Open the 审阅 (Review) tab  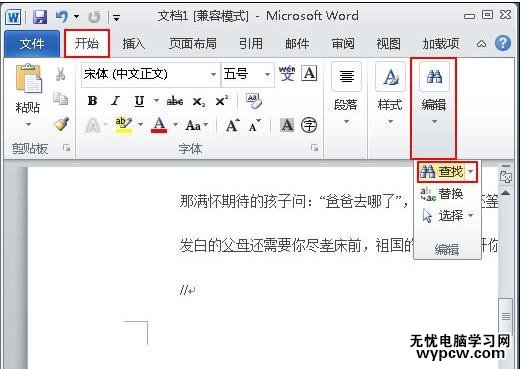tap(343, 44)
